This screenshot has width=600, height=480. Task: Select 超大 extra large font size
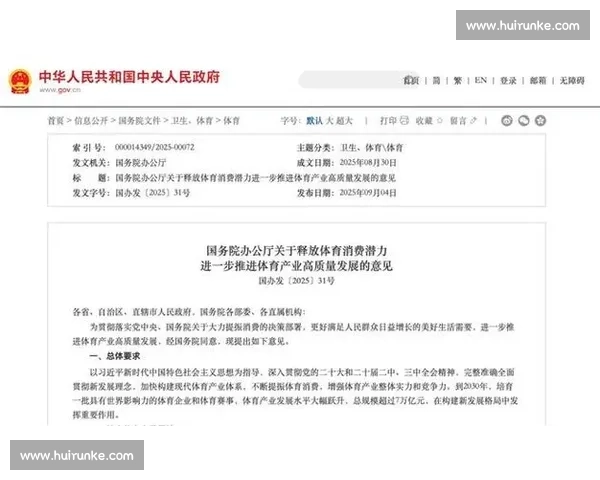coord(344,121)
